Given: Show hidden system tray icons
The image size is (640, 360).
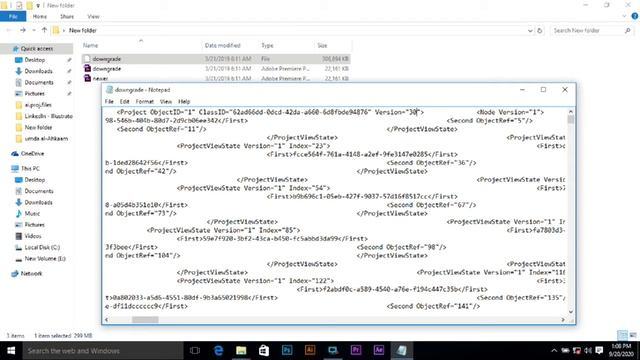Looking at the screenshot, I should [x=554, y=351].
